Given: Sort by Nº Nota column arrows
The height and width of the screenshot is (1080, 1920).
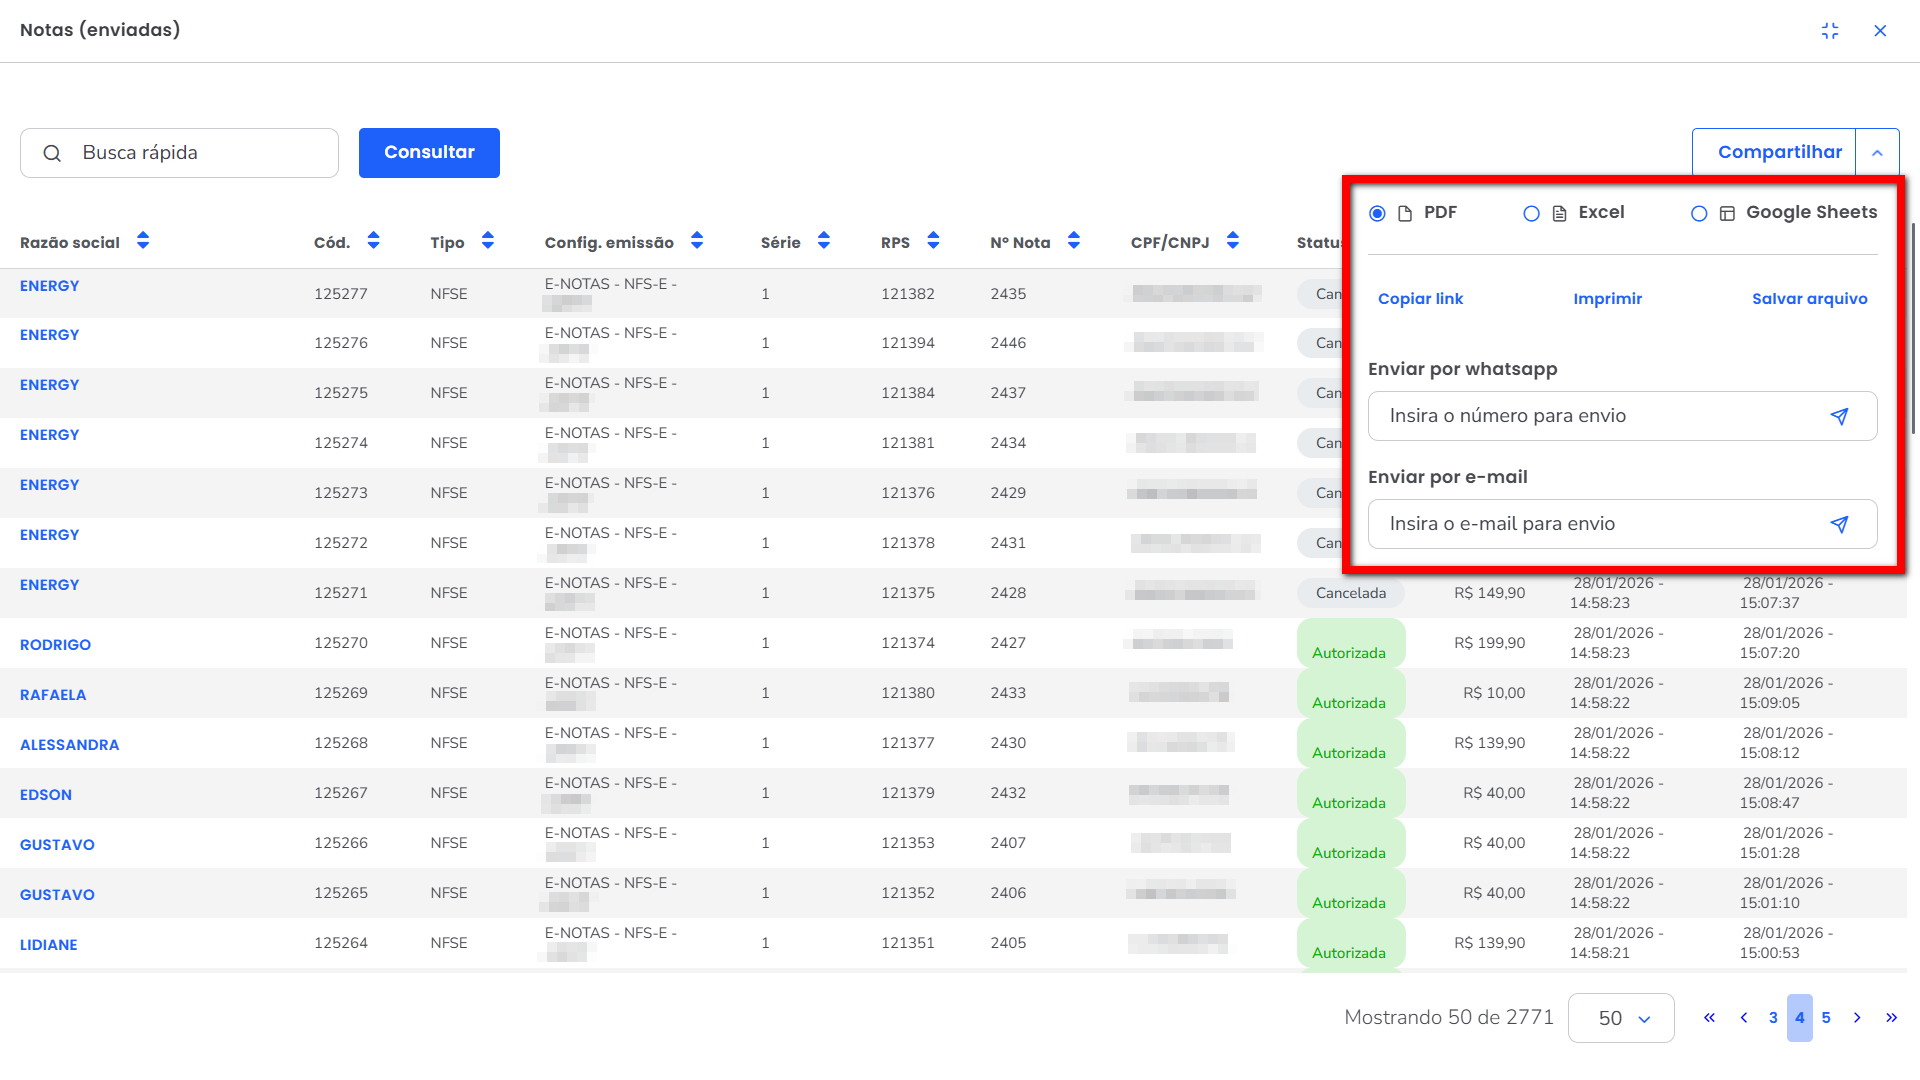Looking at the screenshot, I should pyautogui.click(x=1073, y=241).
